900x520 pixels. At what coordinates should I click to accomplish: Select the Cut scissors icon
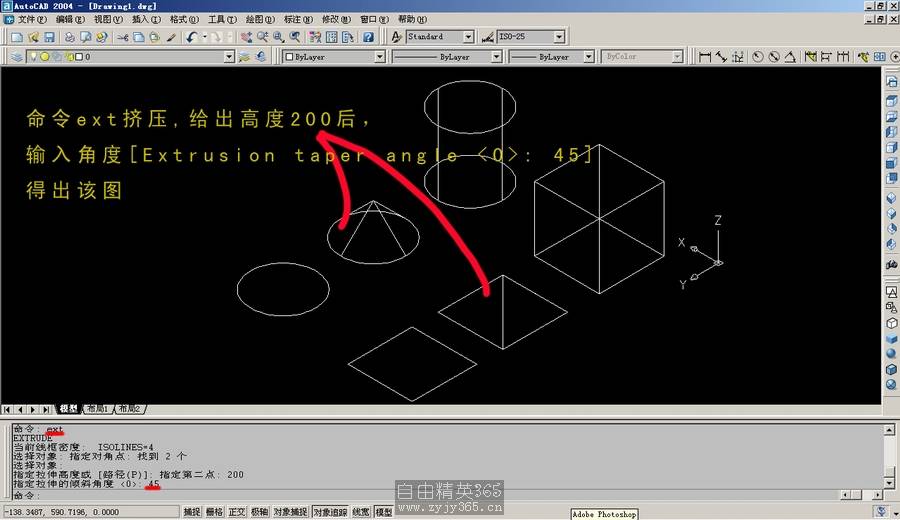pos(122,37)
